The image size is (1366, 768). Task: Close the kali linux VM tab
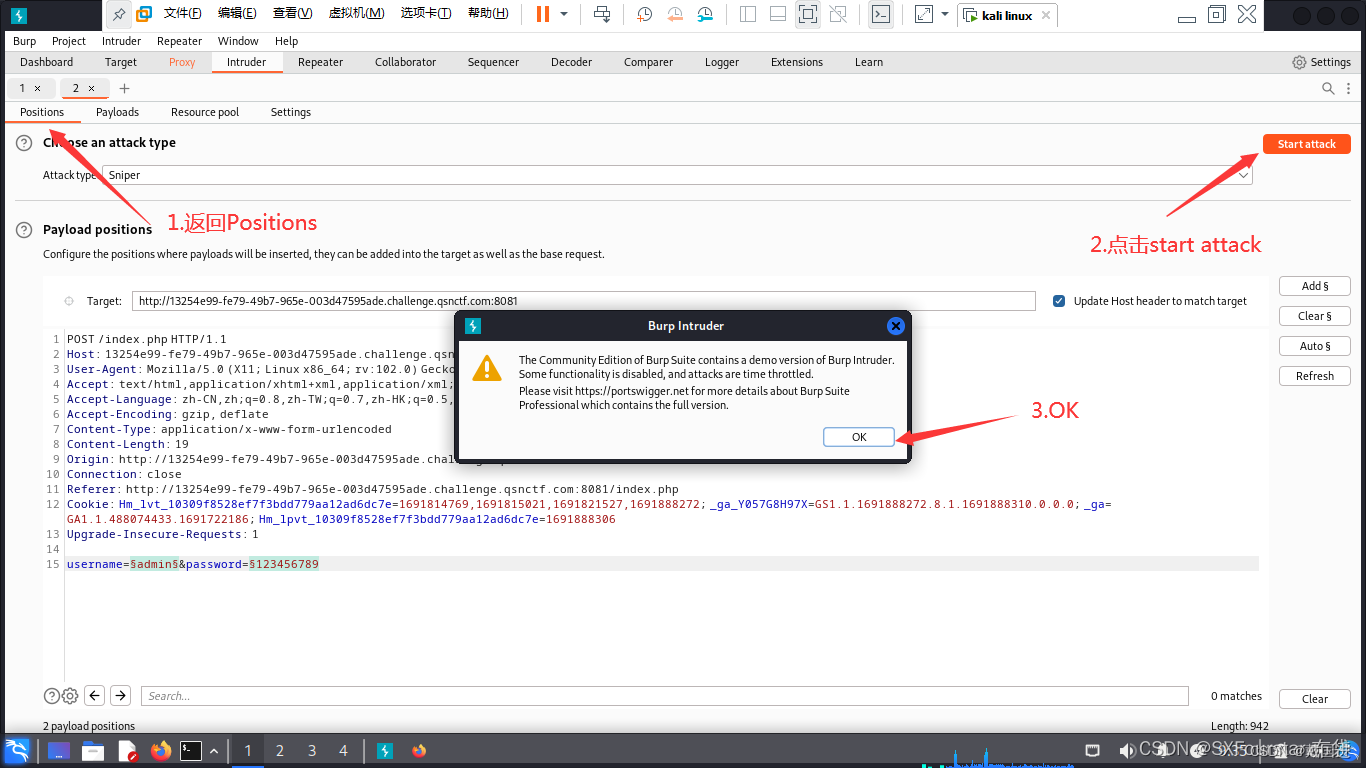click(x=1045, y=15)
